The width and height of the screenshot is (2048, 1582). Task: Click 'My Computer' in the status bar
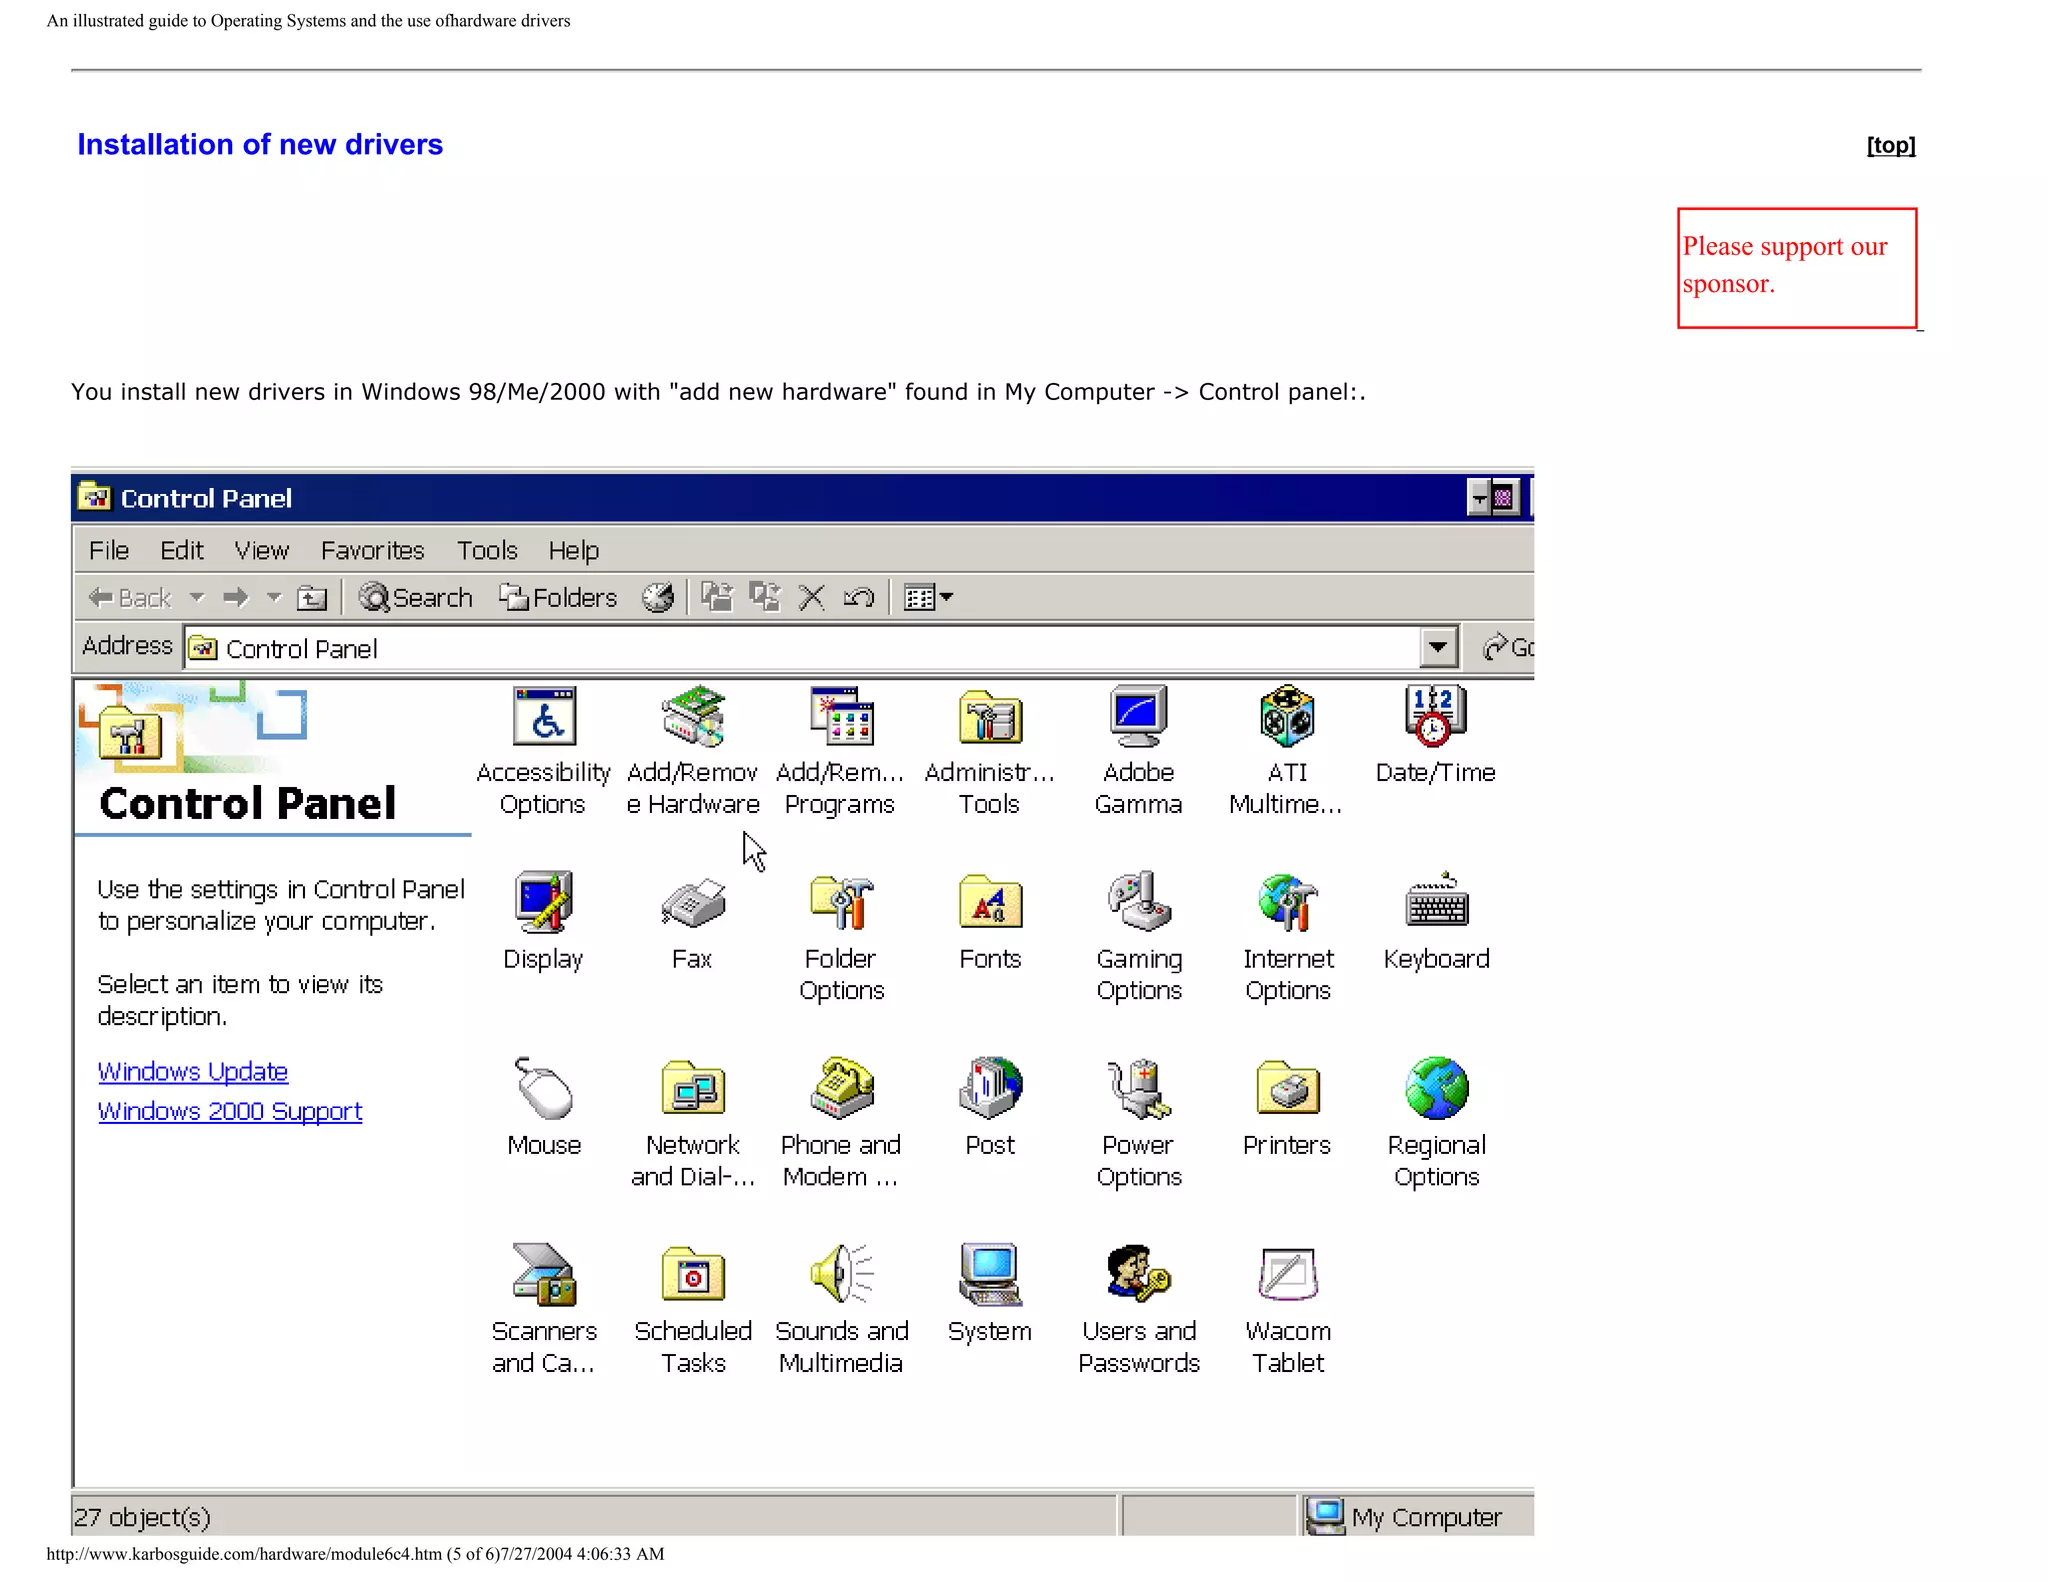click(x=1405, y=1517)
